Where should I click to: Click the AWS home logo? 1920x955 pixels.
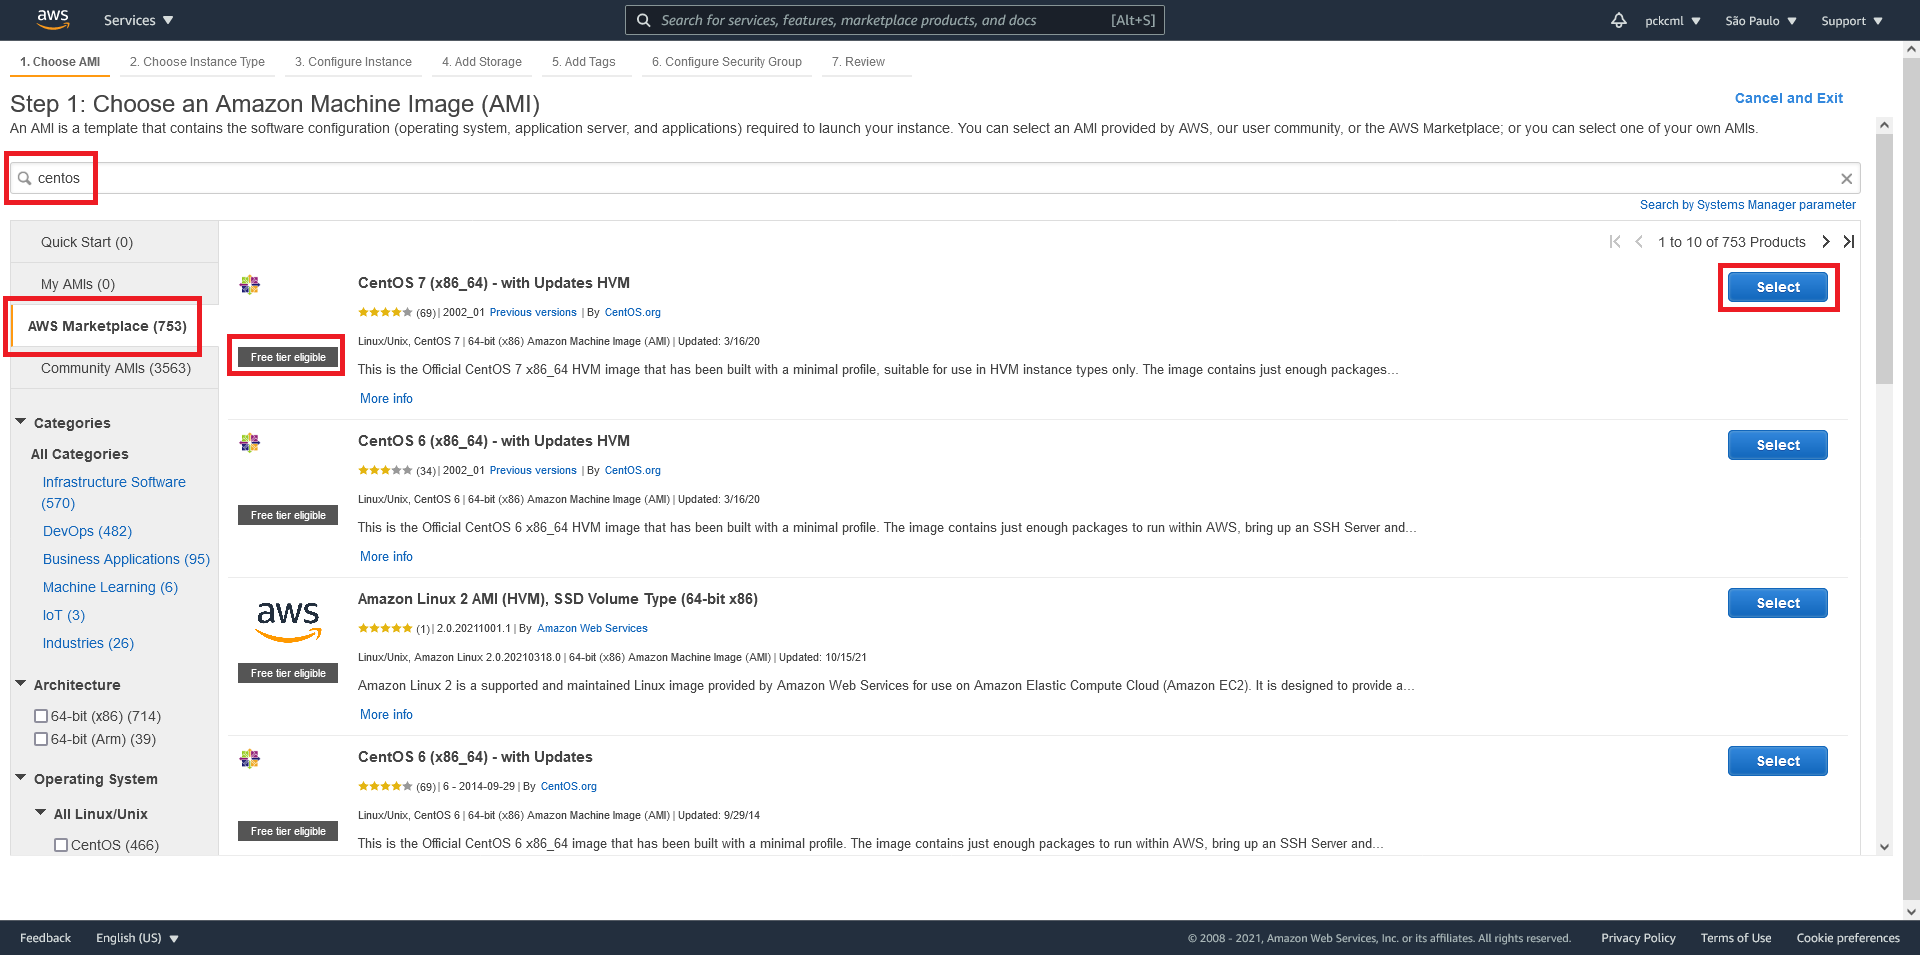pos(52,19)
